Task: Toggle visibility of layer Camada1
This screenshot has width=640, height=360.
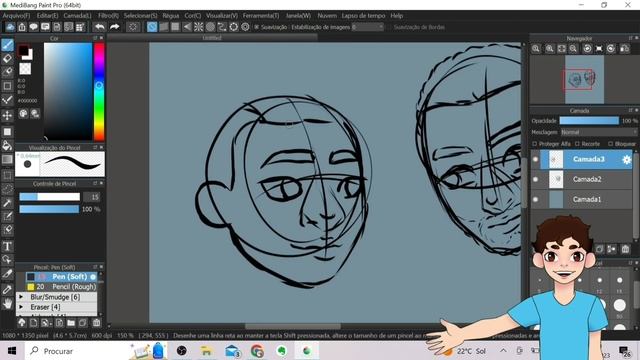Action: (x=536, y=199)
